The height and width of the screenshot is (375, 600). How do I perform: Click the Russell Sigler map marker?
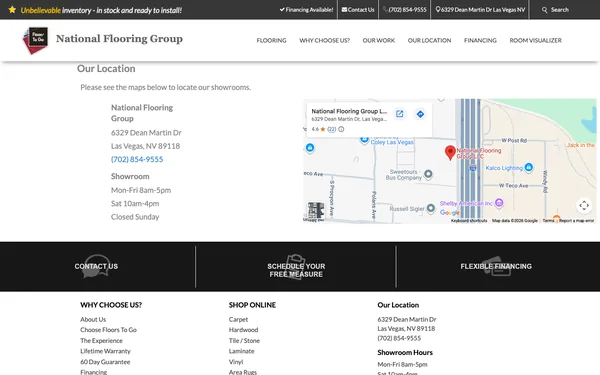tap(430, 208)
